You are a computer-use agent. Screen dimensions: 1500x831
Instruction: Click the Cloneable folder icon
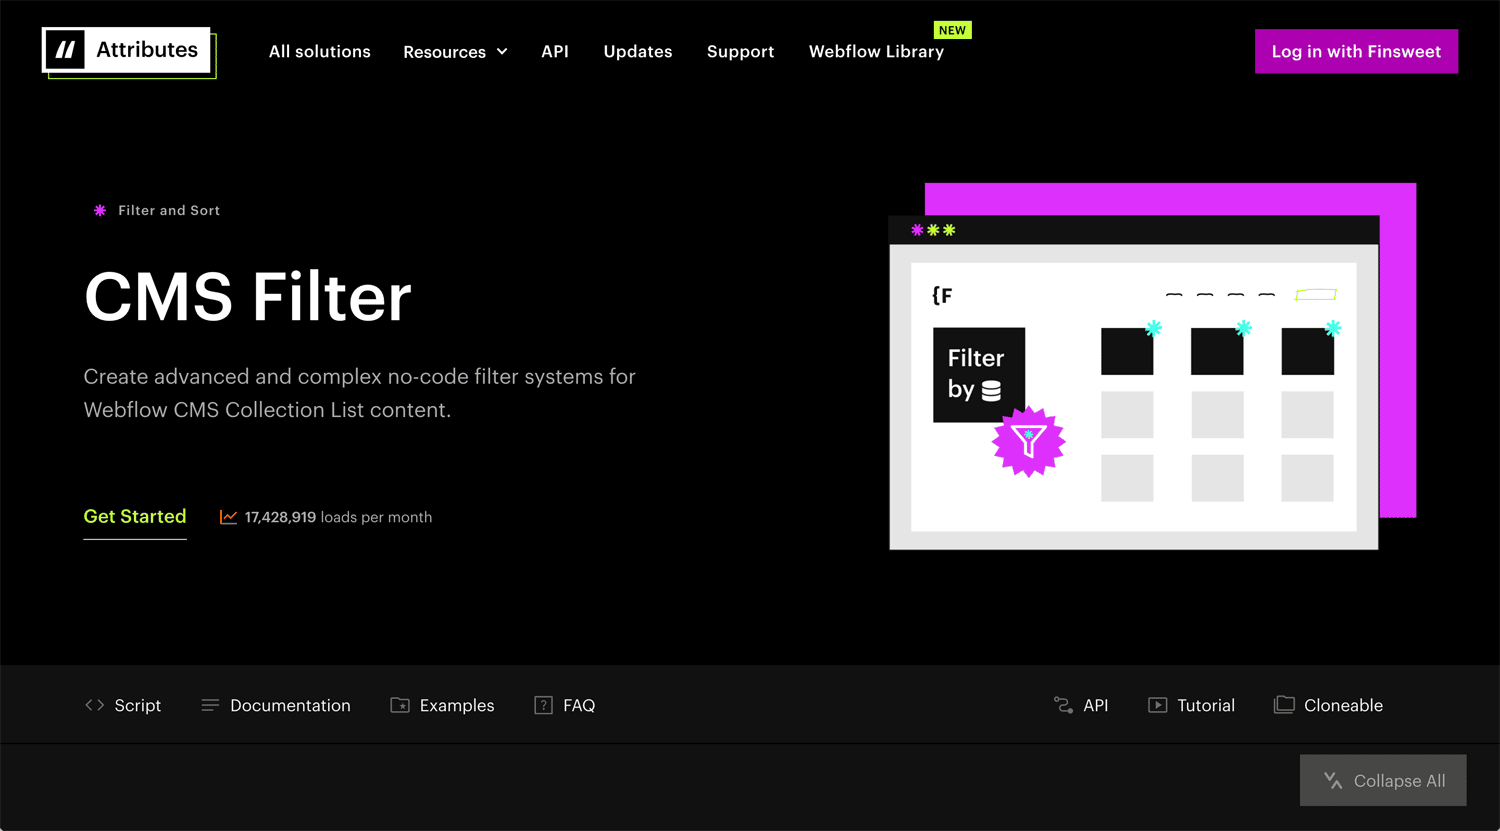[x=1284, y=705]
